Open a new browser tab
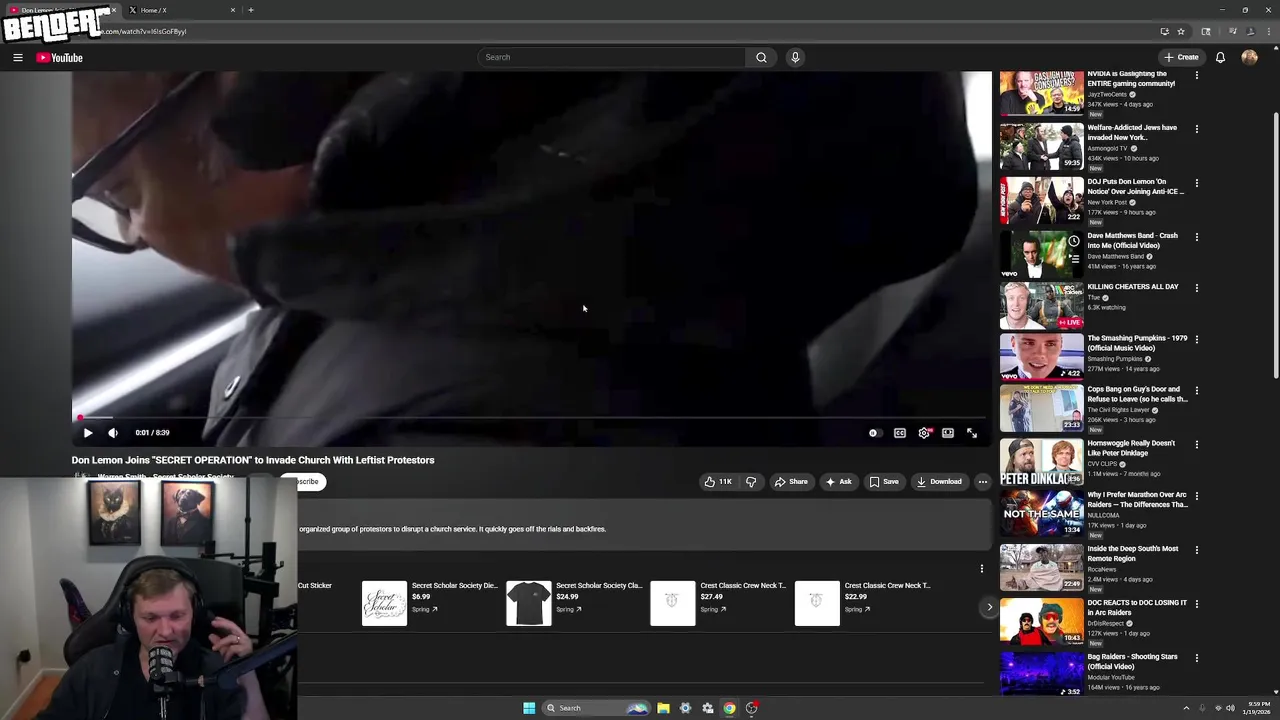 click(251, 10)
